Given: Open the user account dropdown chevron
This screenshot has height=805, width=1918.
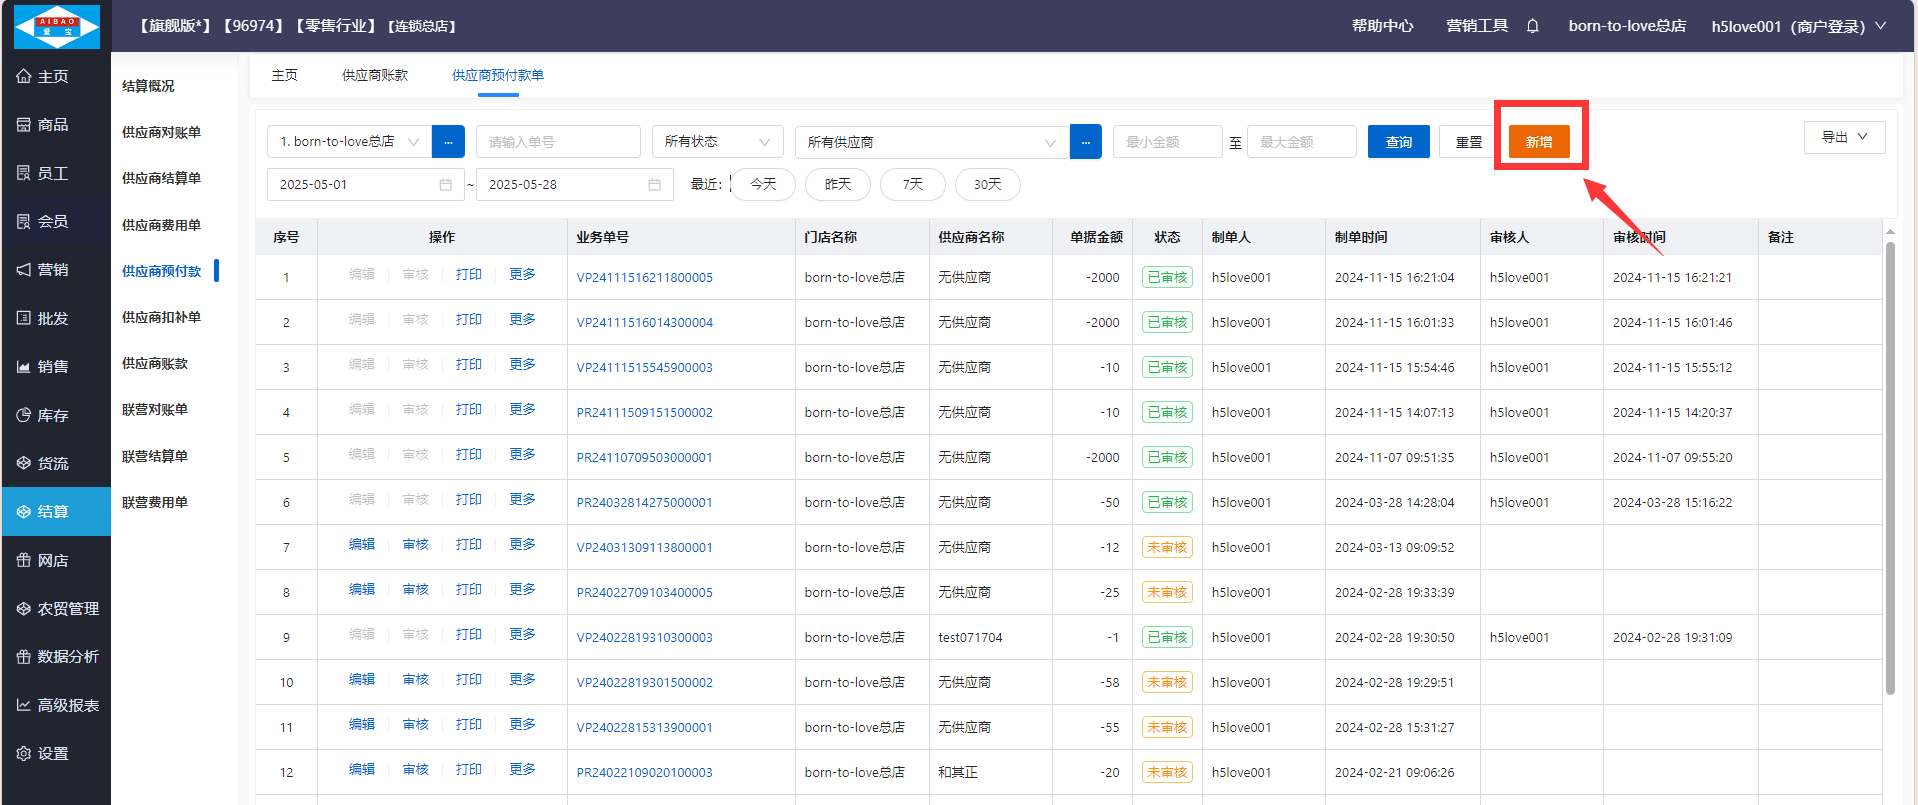Looking at the screenshot, I should (x=1881, y=26).
